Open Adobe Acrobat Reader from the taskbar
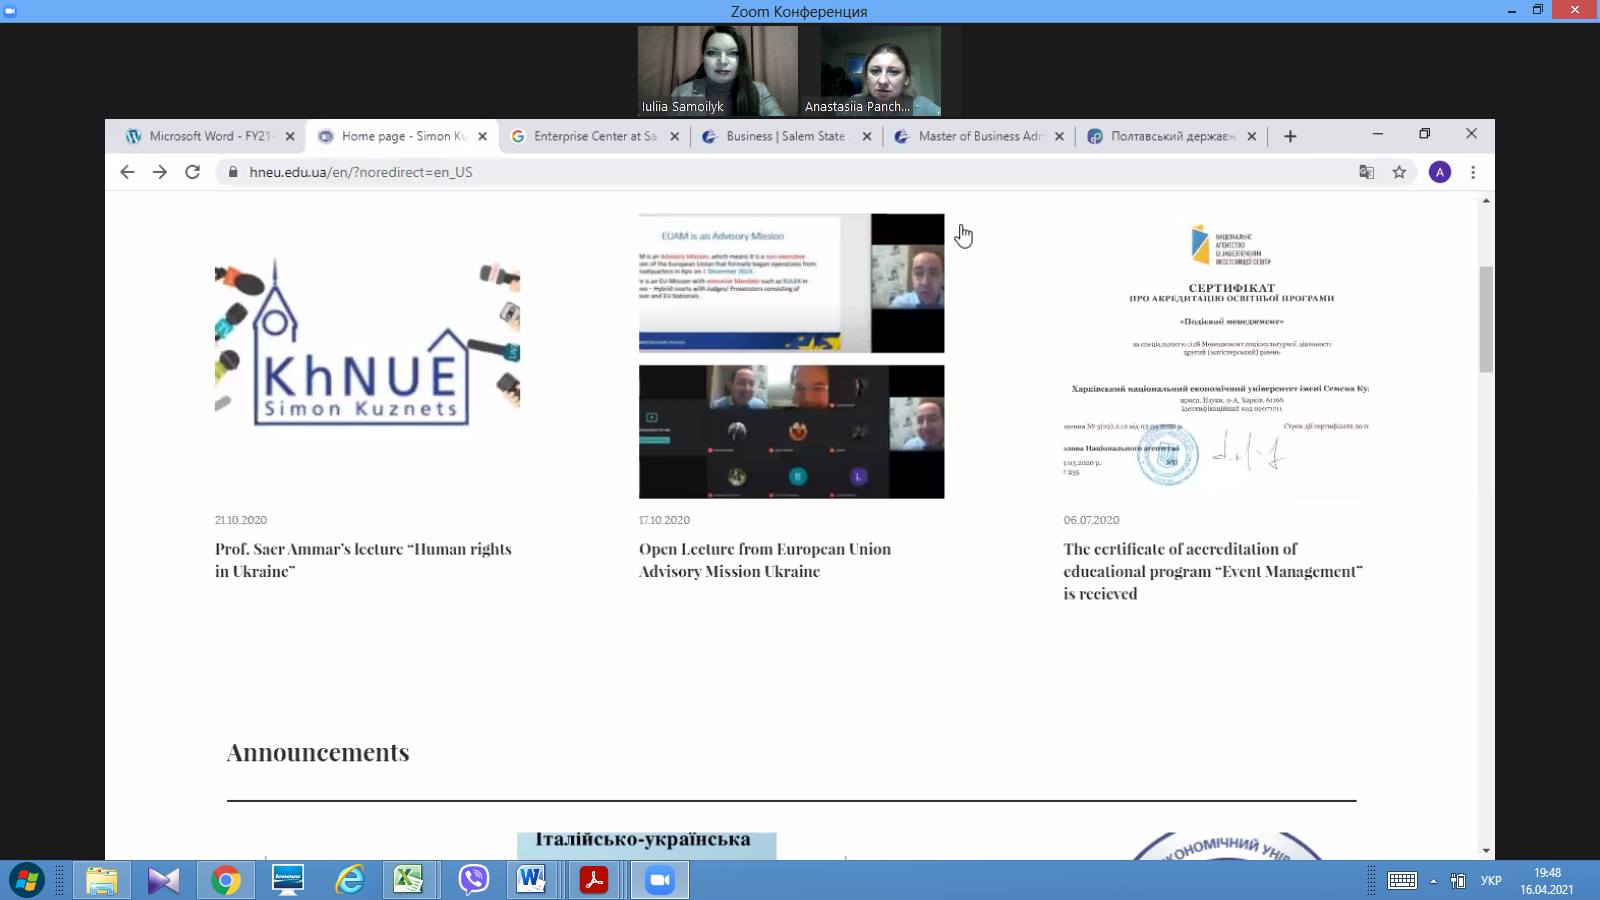 594,880
